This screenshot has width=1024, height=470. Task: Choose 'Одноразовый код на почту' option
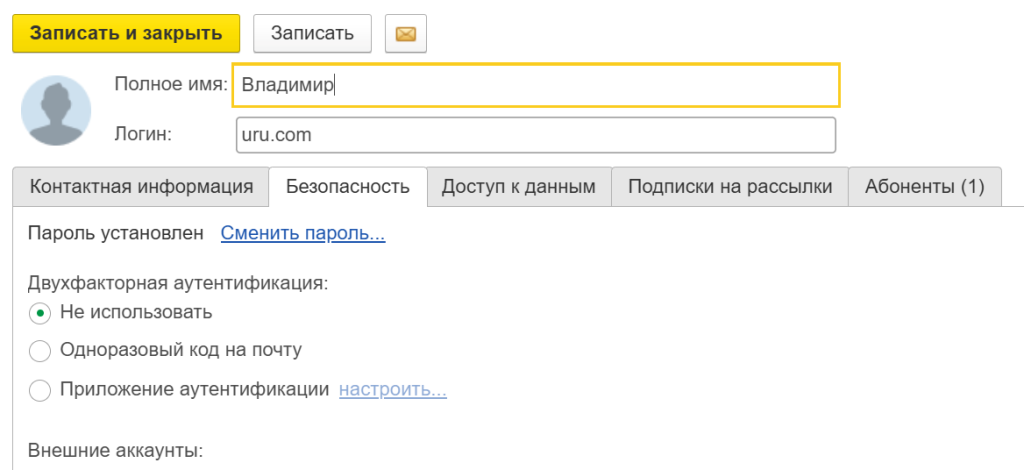pos(40,351)
